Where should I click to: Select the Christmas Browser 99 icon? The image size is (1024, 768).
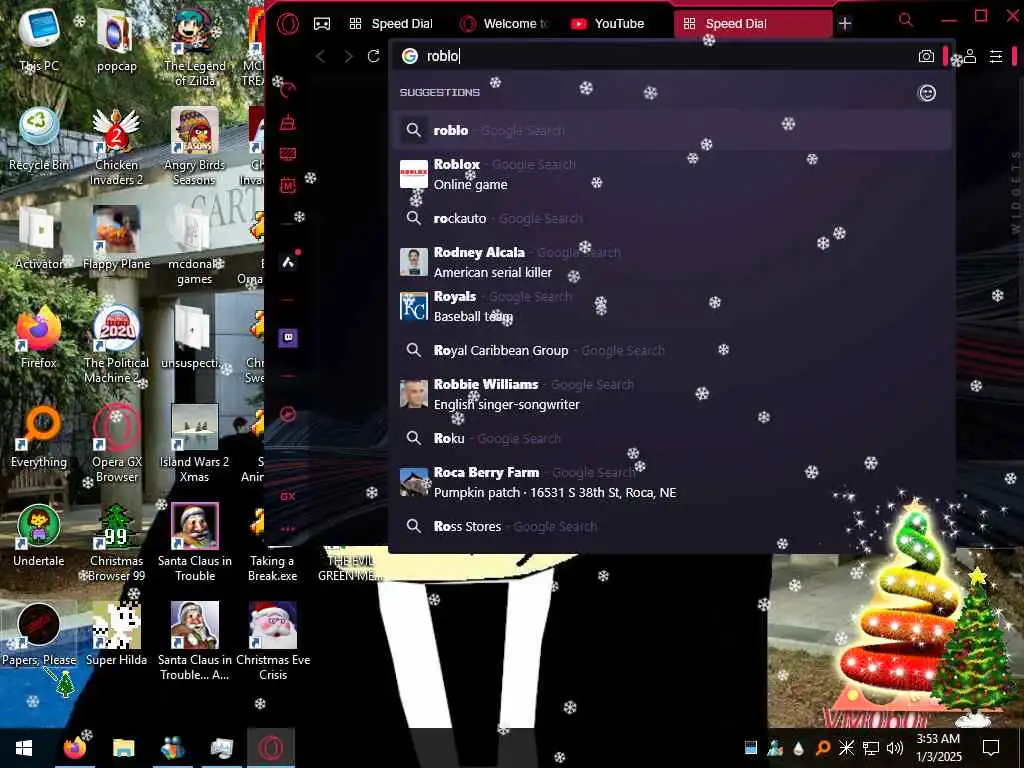click(x=116, y=544)
